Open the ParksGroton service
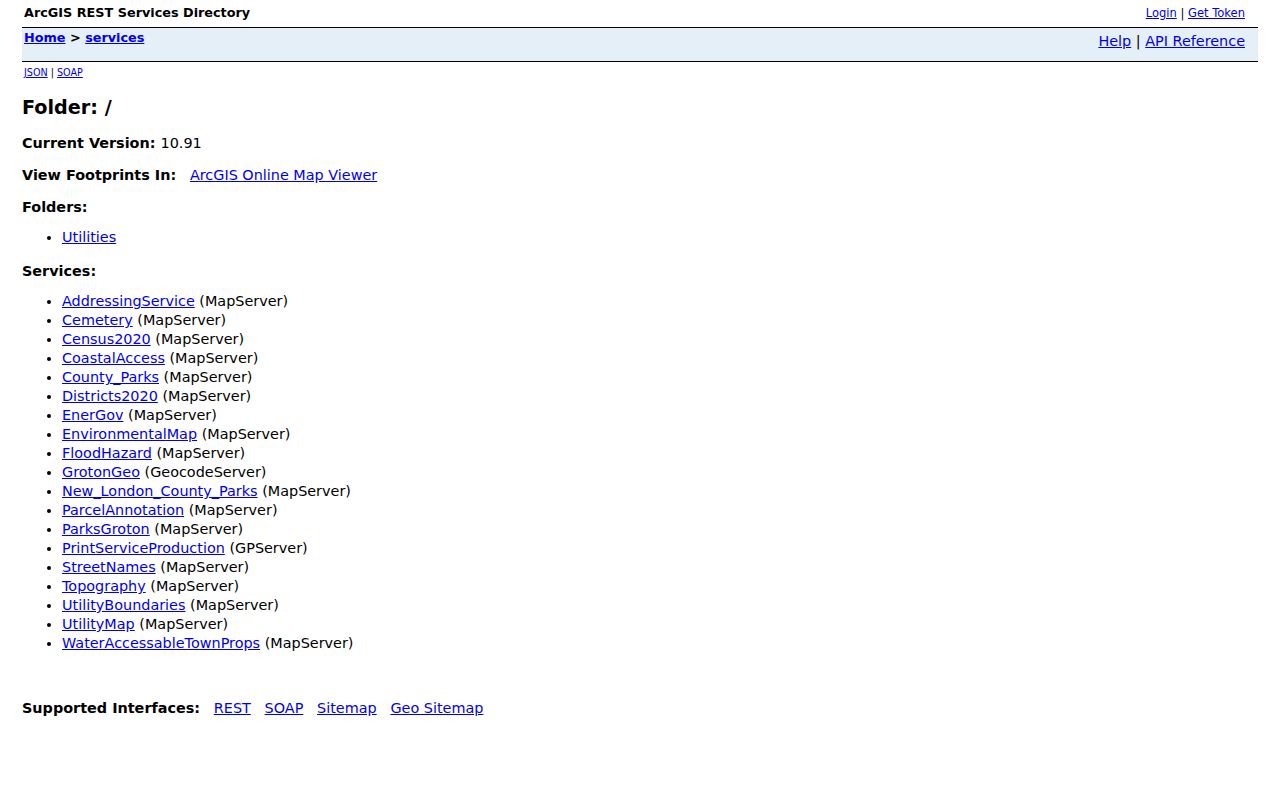The image size is (1280, 800). coord(105,529)
